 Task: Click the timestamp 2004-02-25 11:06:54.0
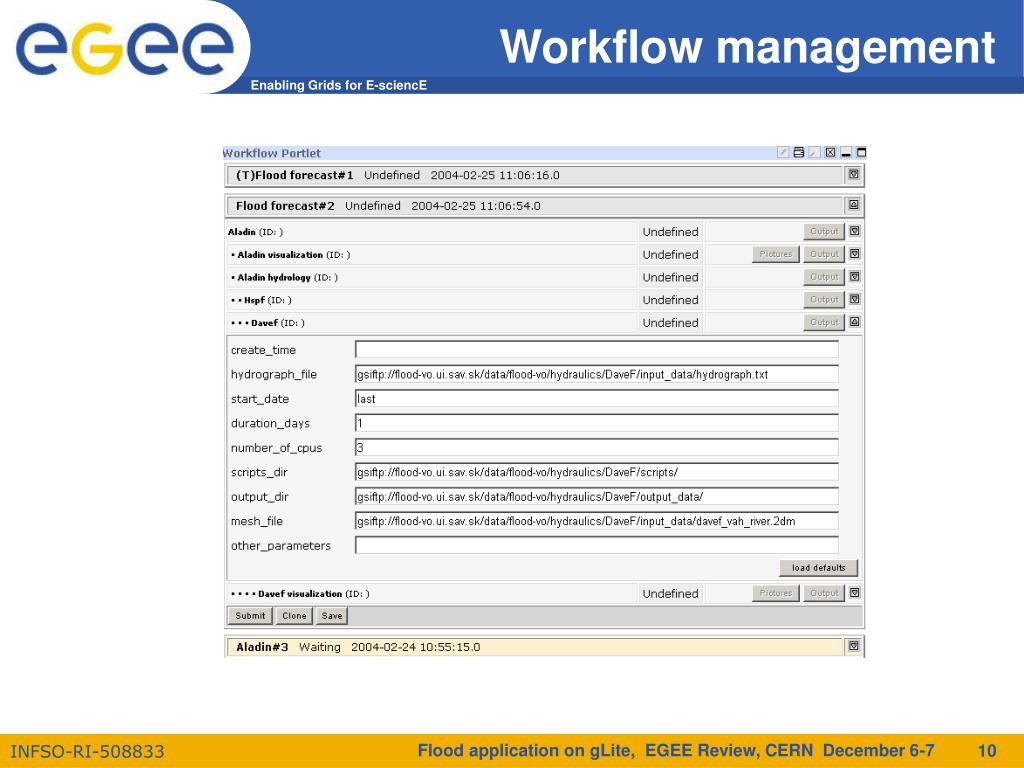[x=475, y=206]
